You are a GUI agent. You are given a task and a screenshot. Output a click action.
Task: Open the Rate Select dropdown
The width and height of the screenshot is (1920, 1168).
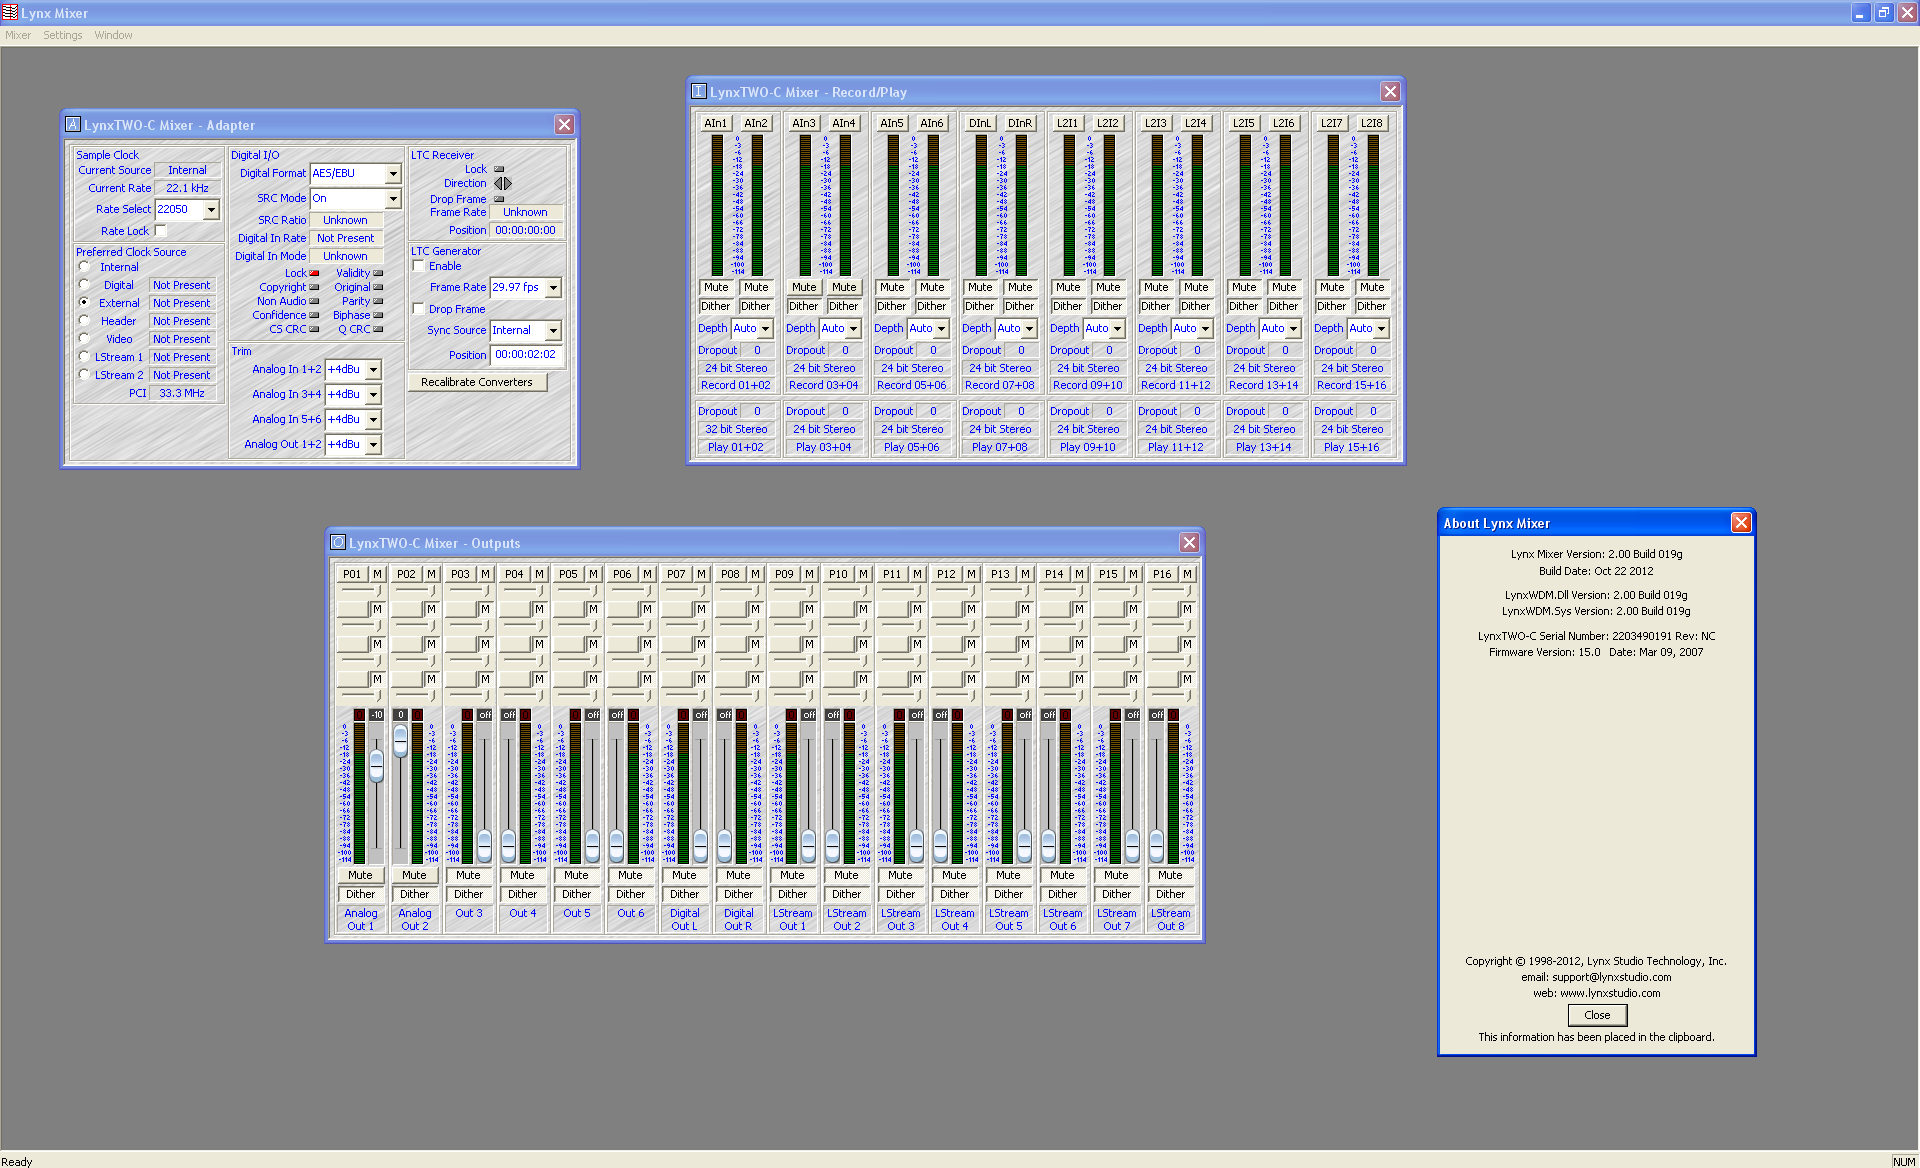tap(211, 210)
